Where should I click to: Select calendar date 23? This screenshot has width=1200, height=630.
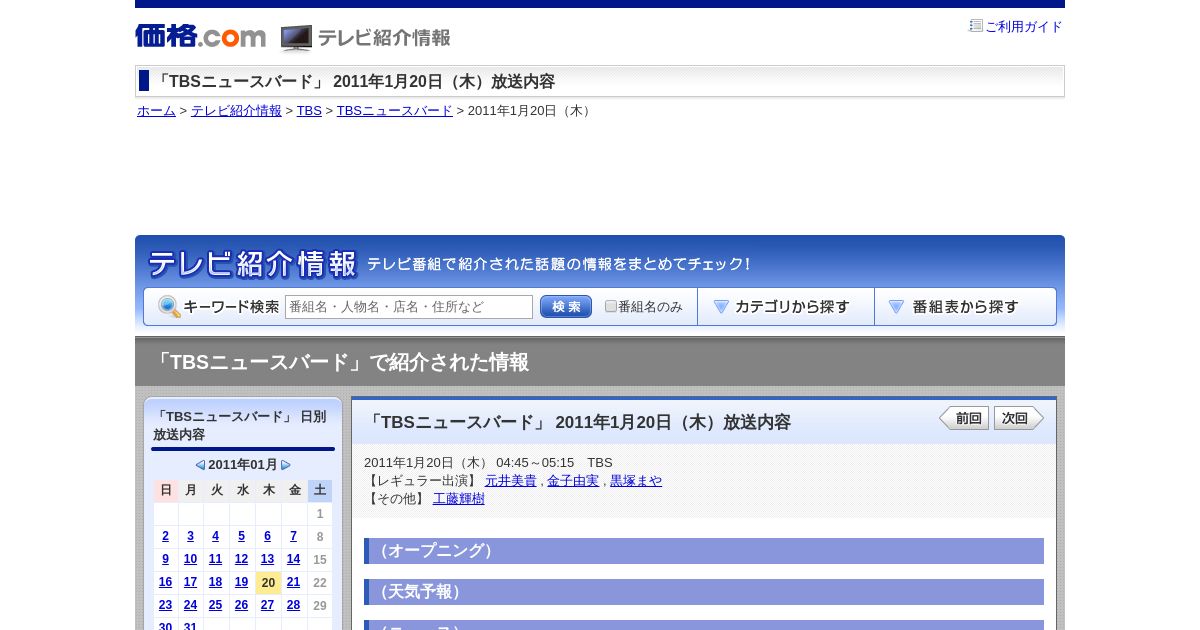click(166, 605)
